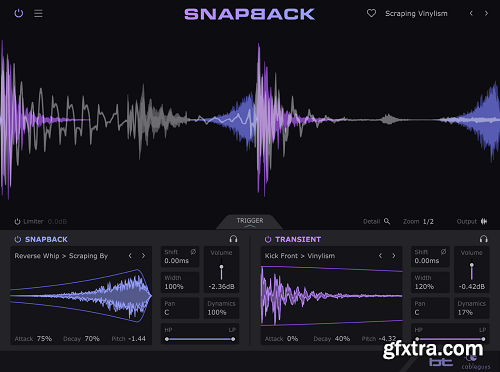Click the Transient Pan C value
The image size is (500, 372).
coord(417,312)
